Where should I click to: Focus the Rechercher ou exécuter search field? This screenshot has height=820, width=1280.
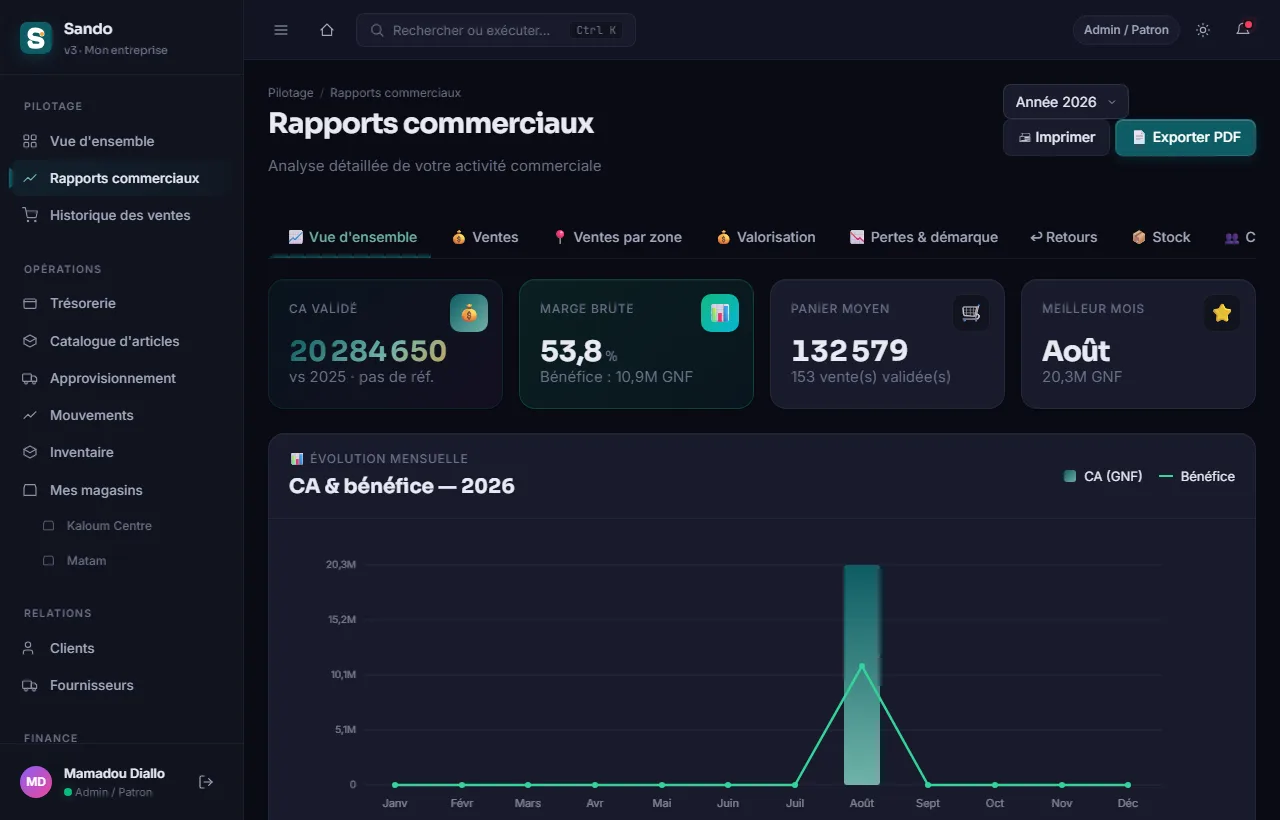(496, 30)
